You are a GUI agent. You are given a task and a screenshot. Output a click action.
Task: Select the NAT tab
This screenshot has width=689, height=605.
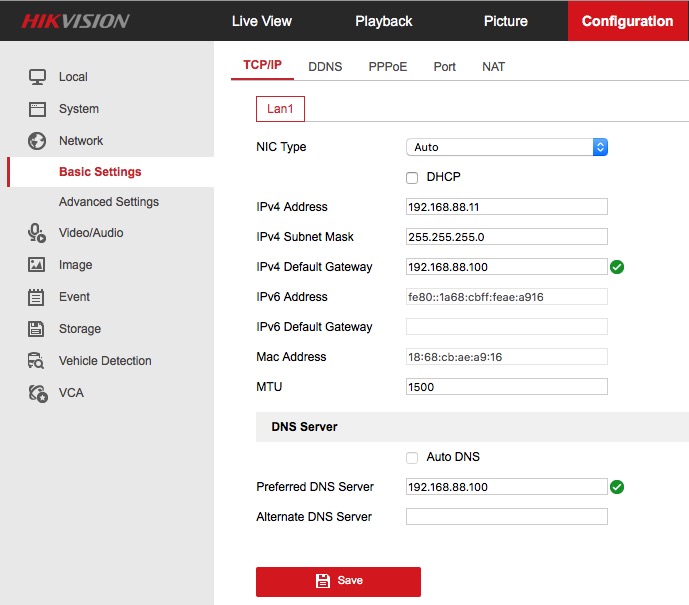coord(493,67)
